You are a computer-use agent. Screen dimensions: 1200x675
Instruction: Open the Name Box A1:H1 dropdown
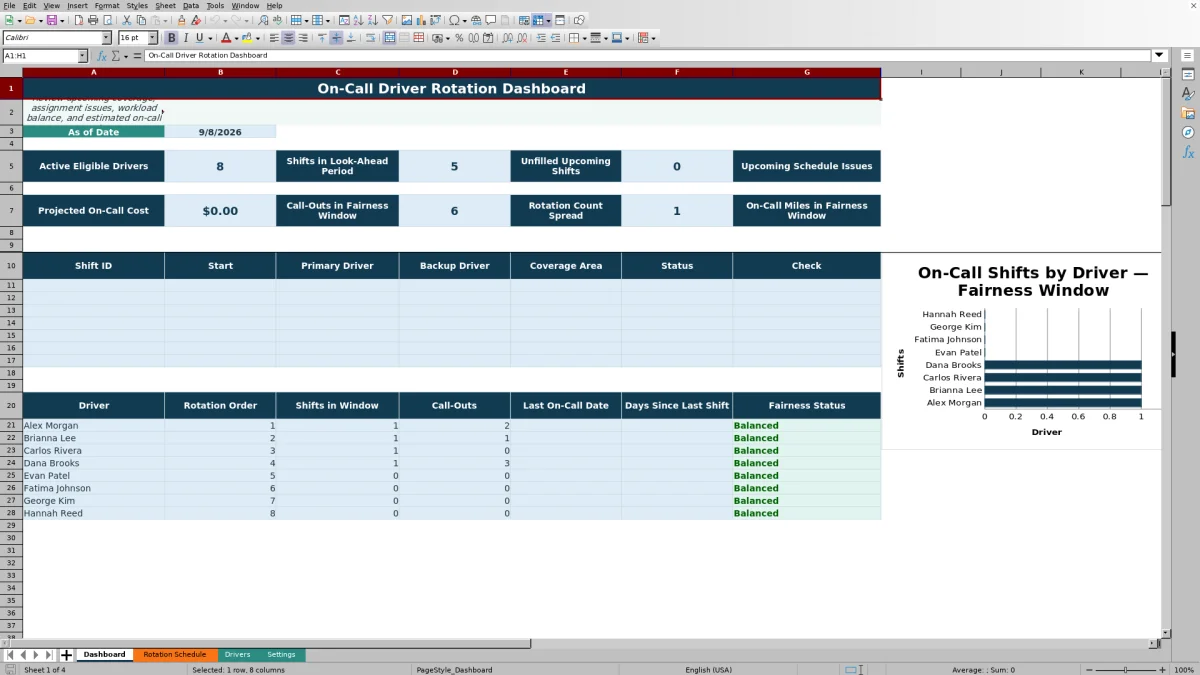[82, 56]
